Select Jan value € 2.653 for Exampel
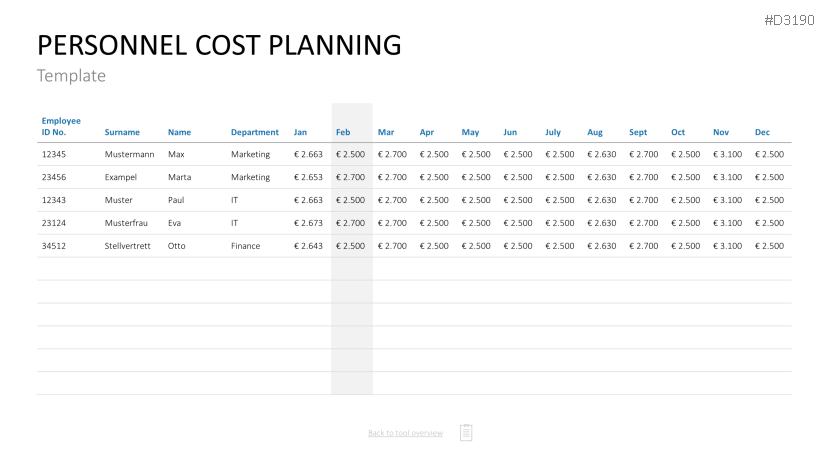This screenshot has height=466, width=829. point(308,177)
